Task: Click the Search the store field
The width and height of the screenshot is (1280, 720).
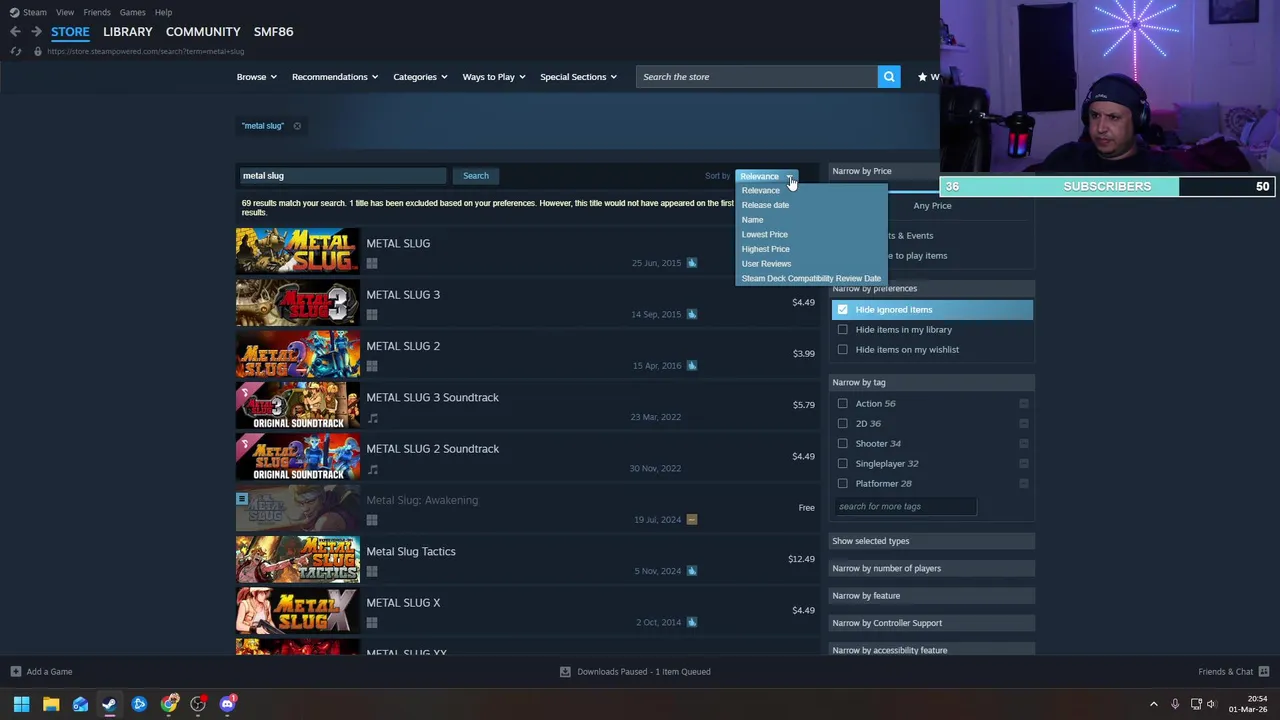Action: 757,77
